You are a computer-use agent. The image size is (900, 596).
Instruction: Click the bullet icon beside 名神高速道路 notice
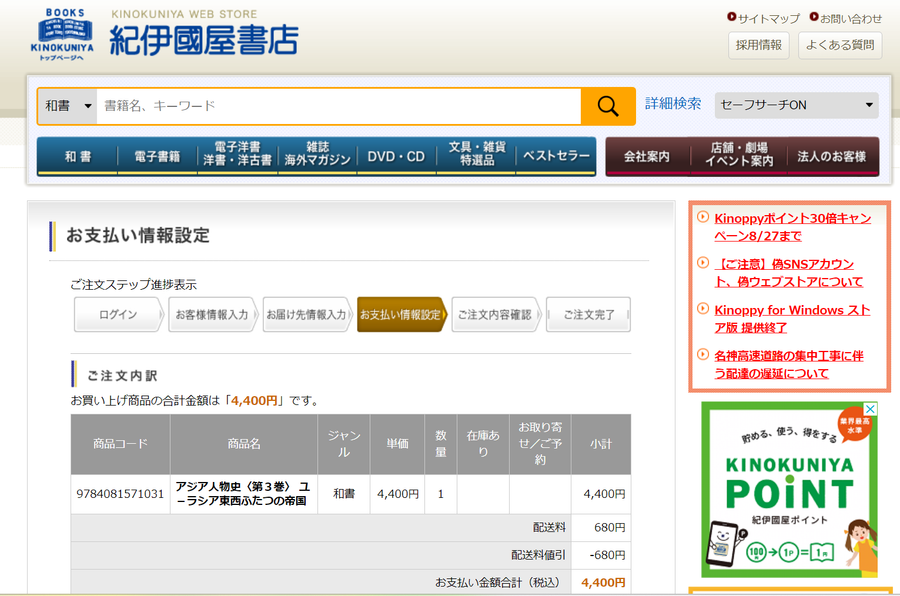pos(703,355)
